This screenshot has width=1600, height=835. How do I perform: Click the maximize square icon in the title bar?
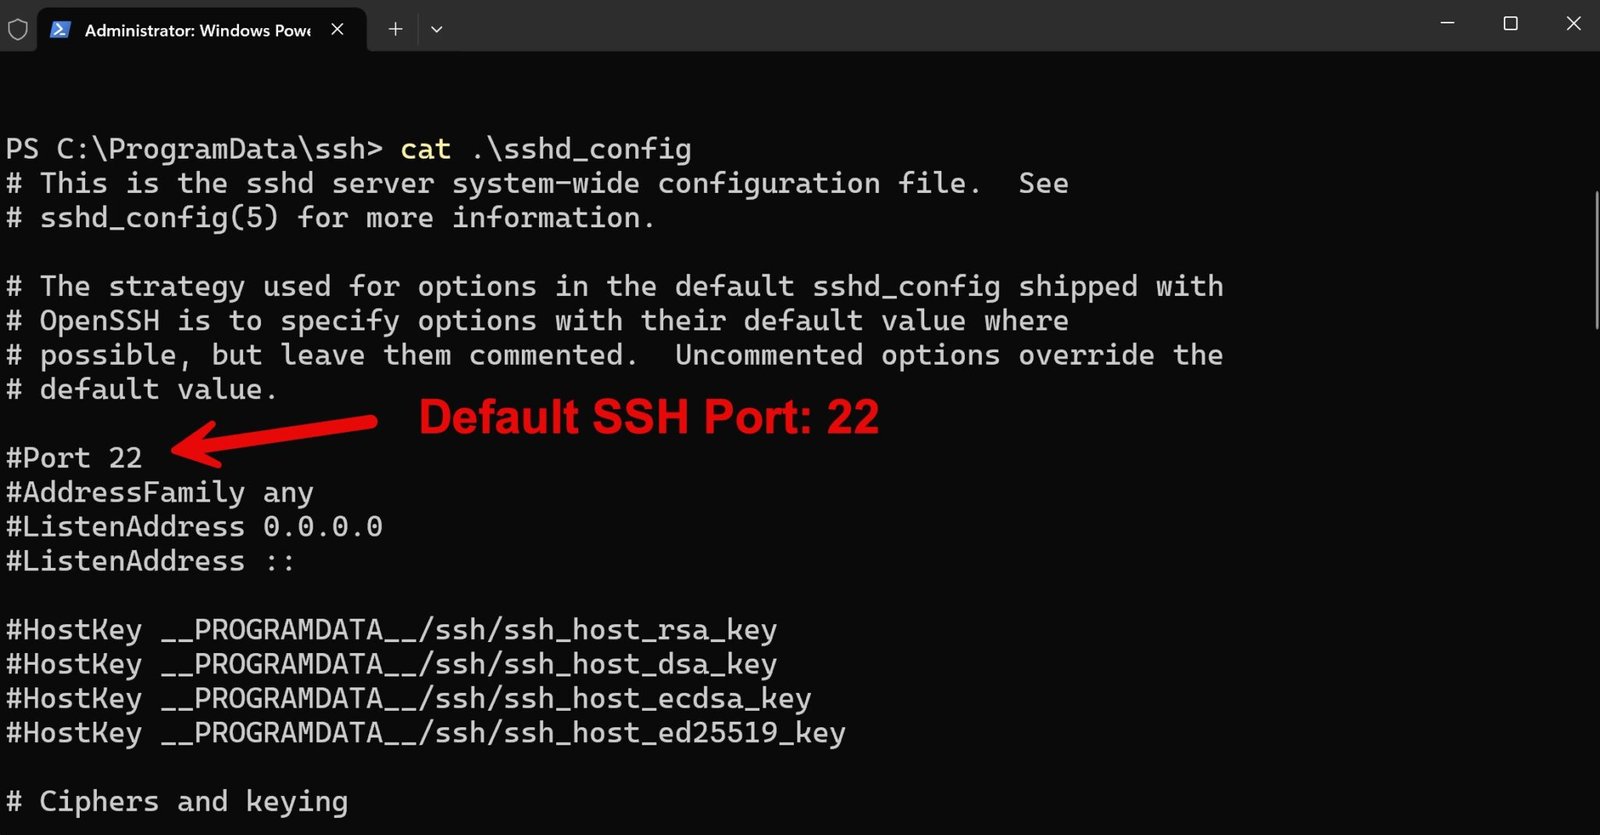pyautogui.click(x=1510, y=23)
